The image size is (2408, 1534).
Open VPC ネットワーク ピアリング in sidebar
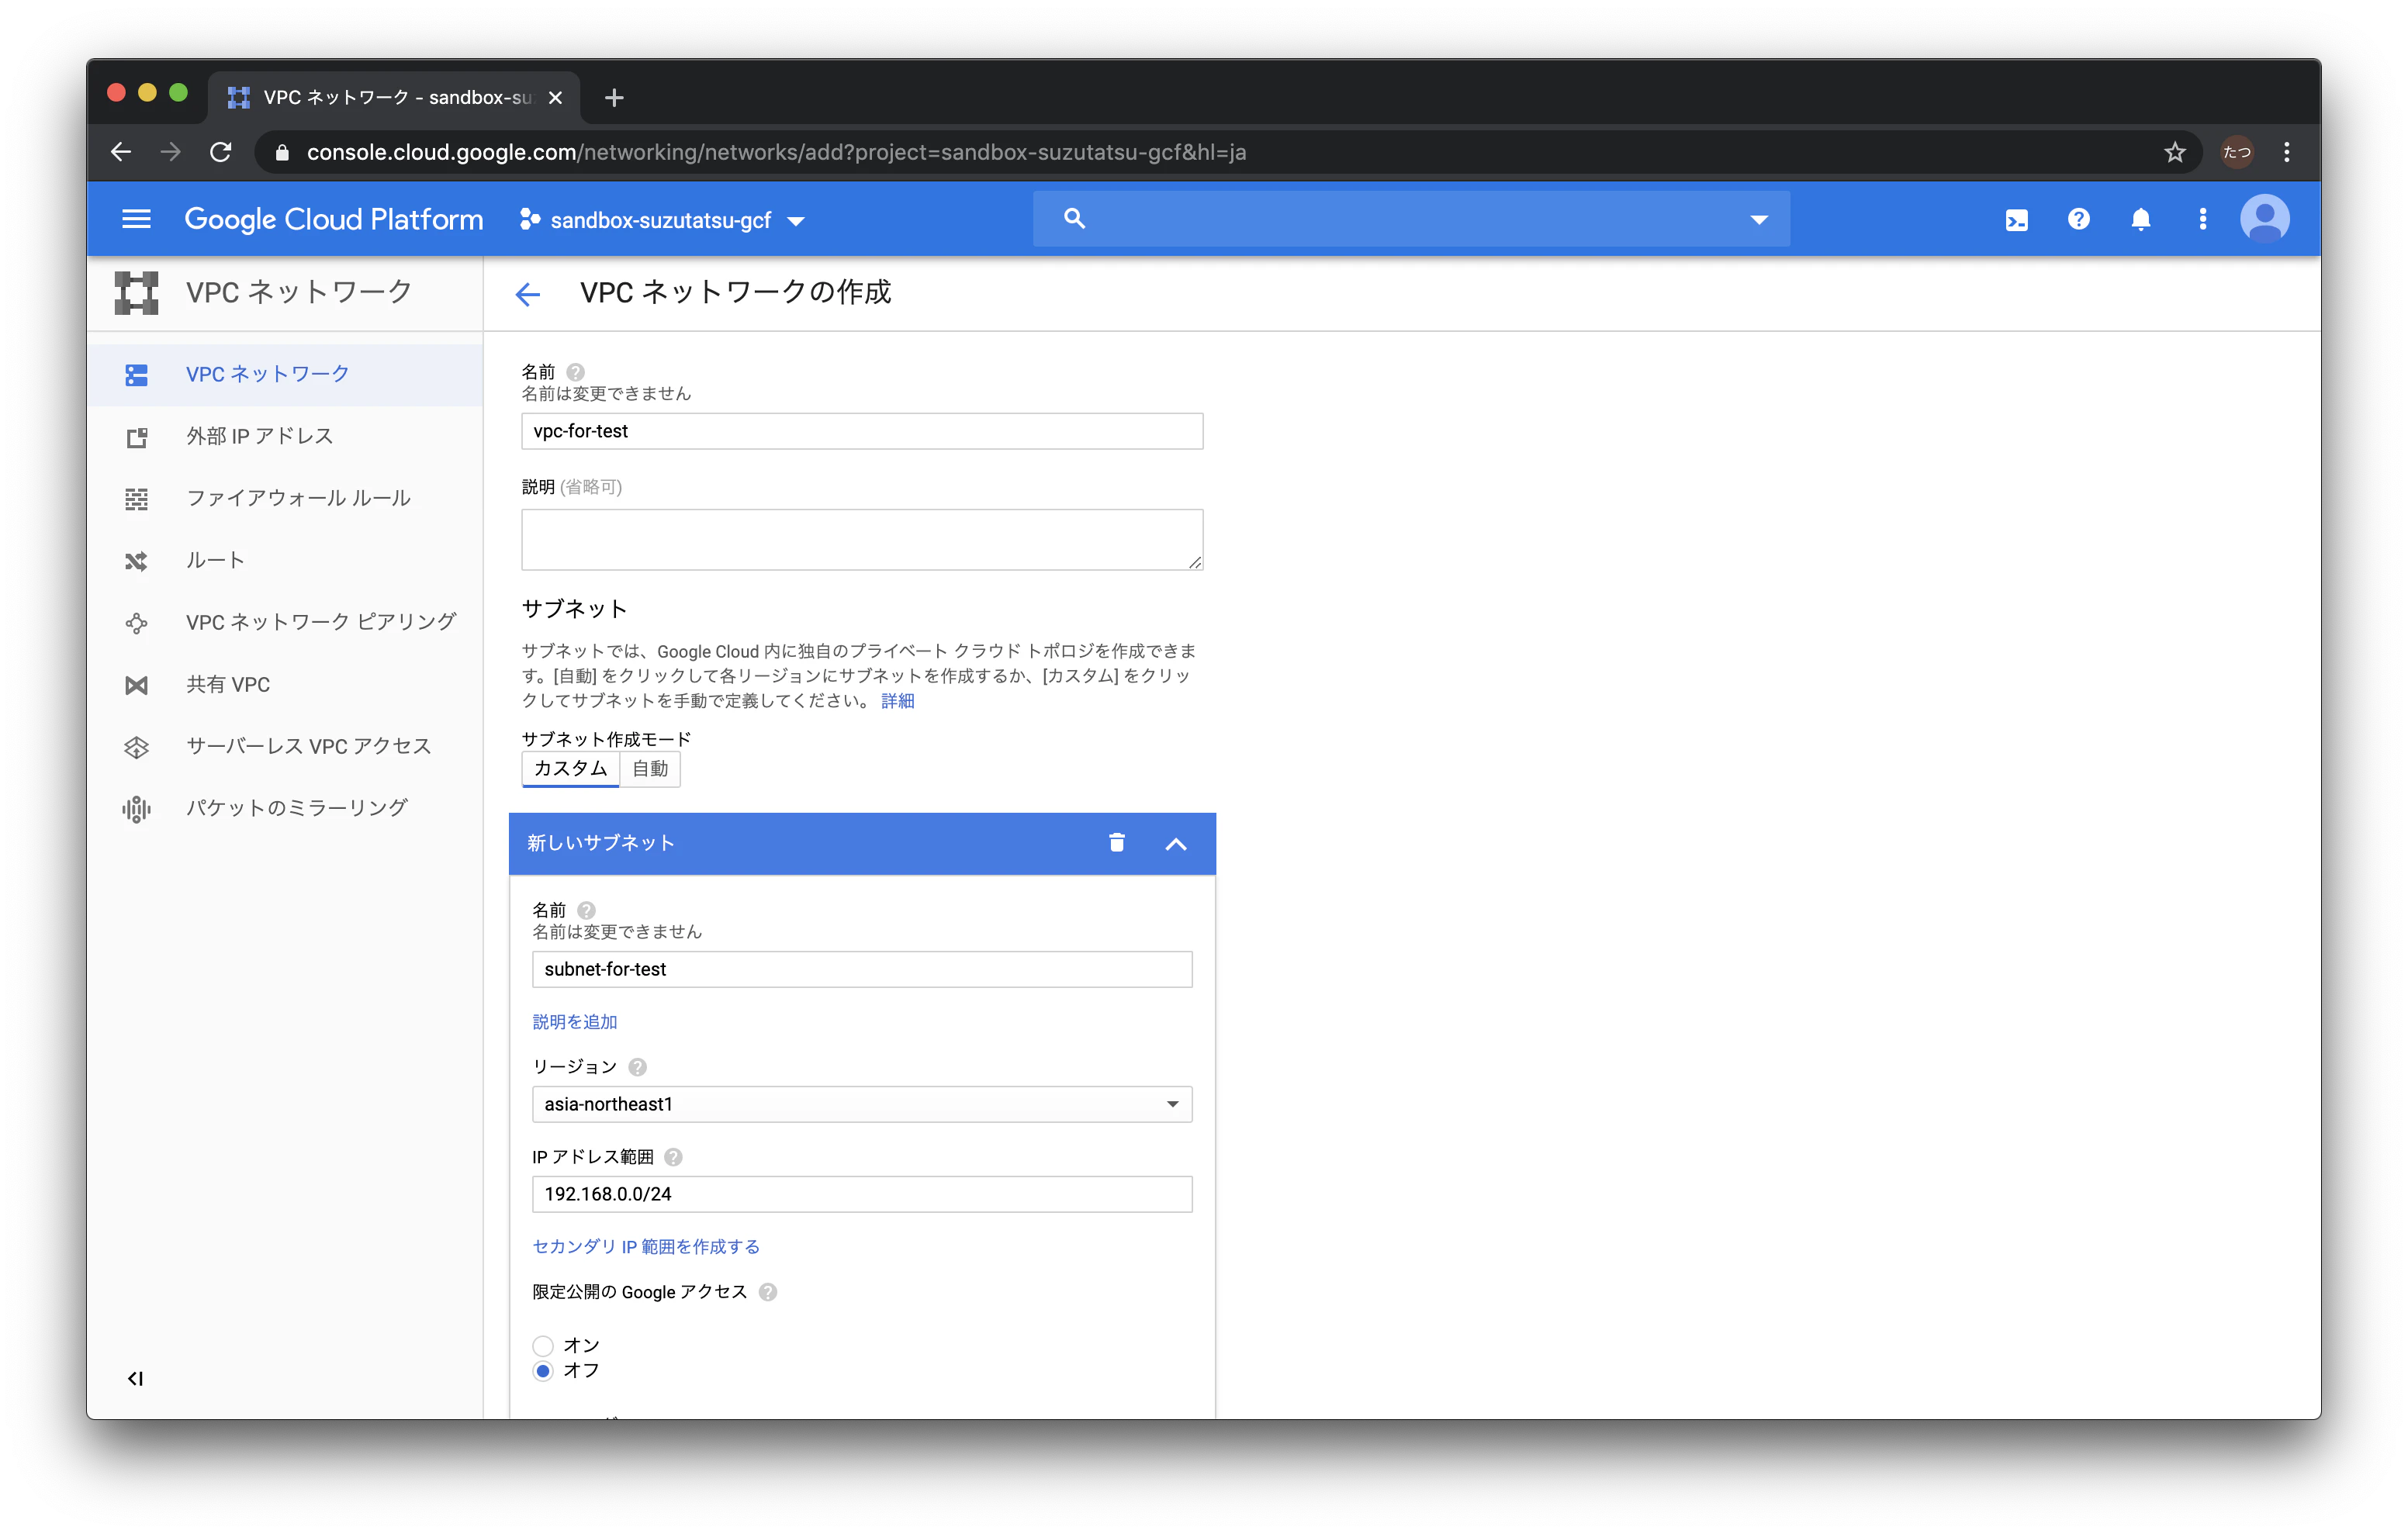[285, 622]
